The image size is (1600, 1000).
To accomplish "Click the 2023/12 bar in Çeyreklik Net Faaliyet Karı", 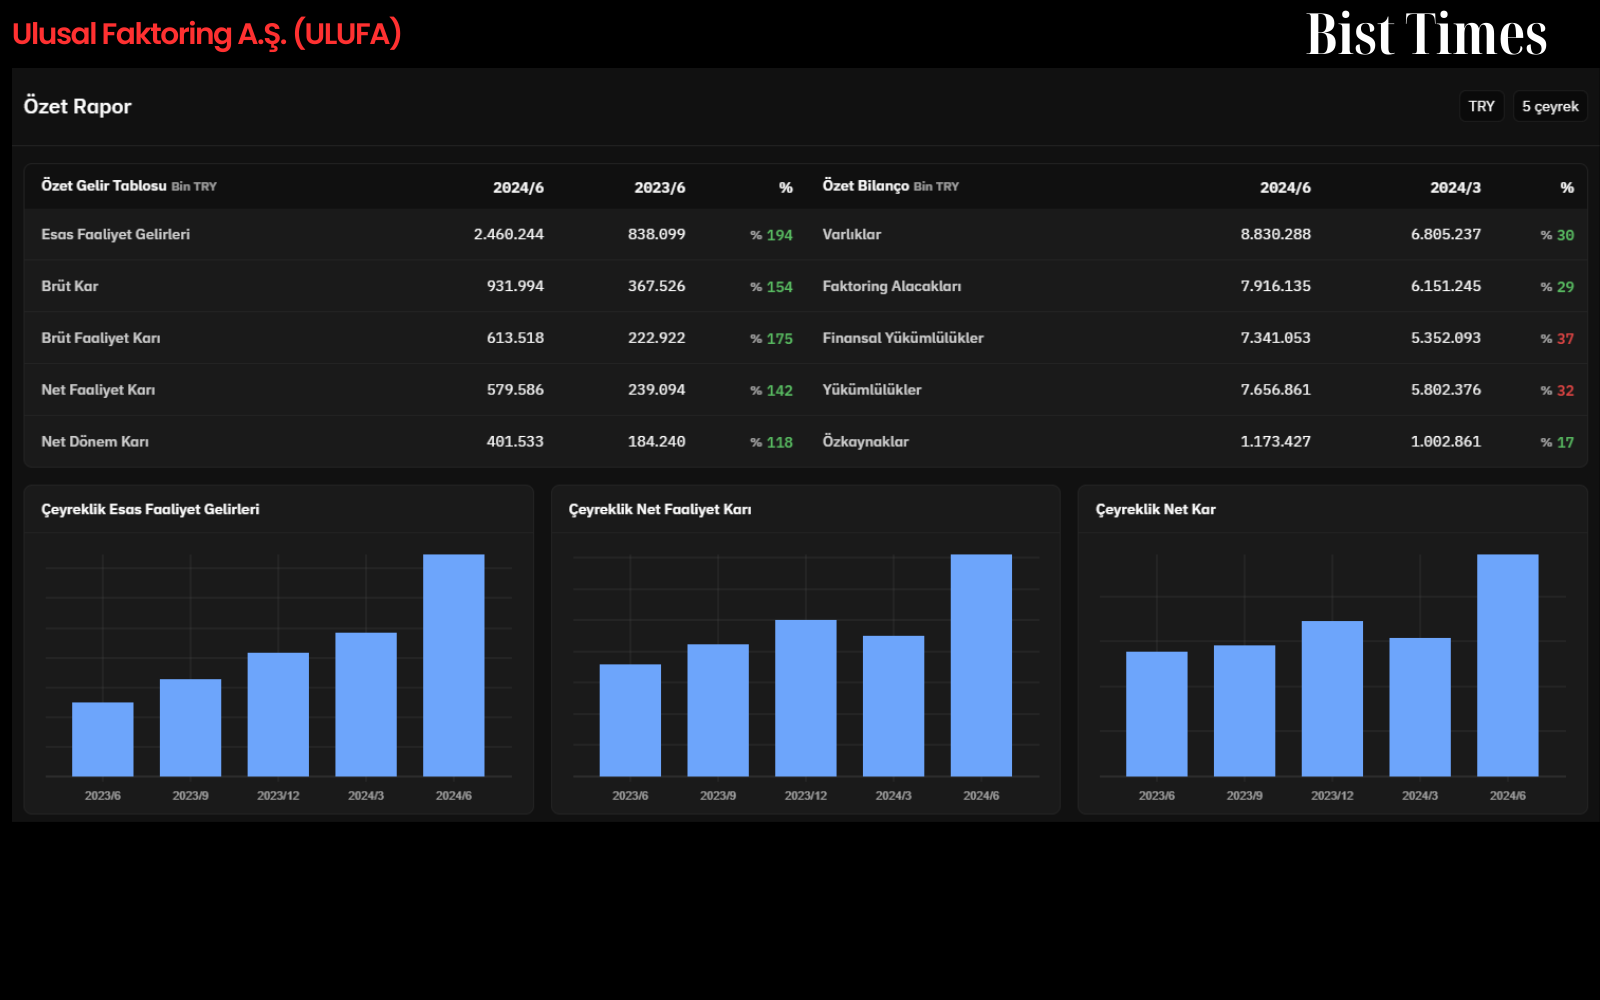I will [806, 698].
